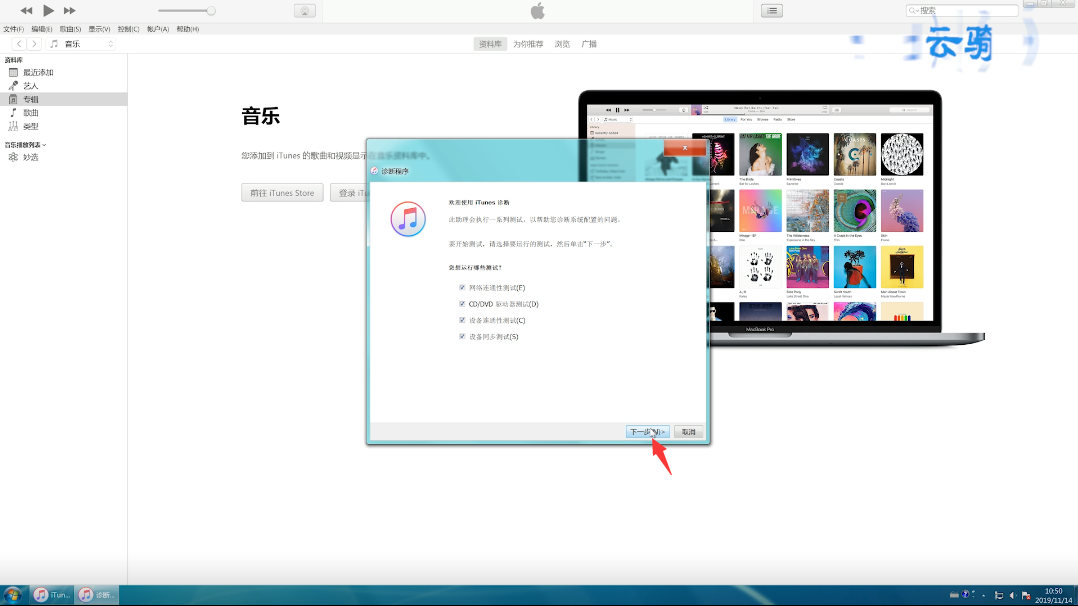Click the fast-forward (next track) button

point(69,10)
